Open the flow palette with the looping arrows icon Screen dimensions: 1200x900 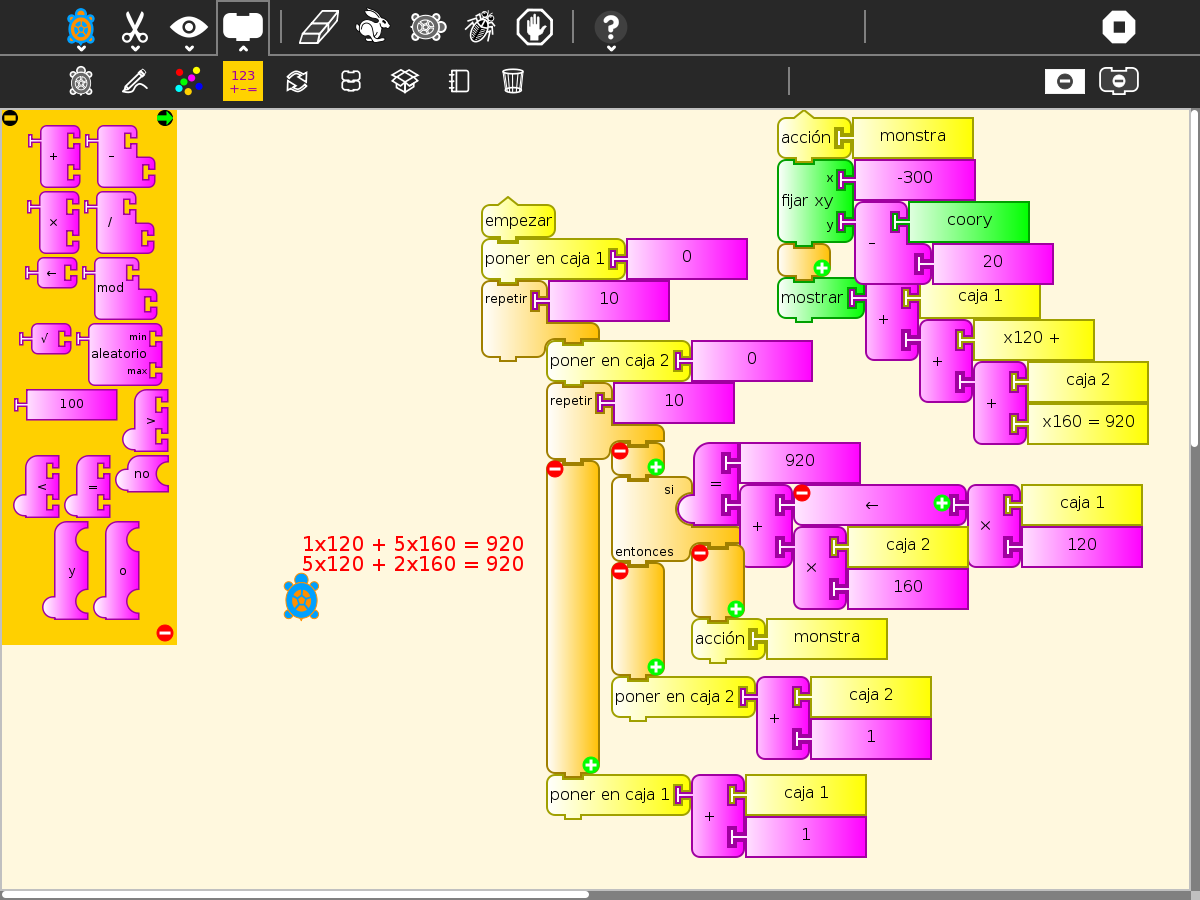[297, 81]
